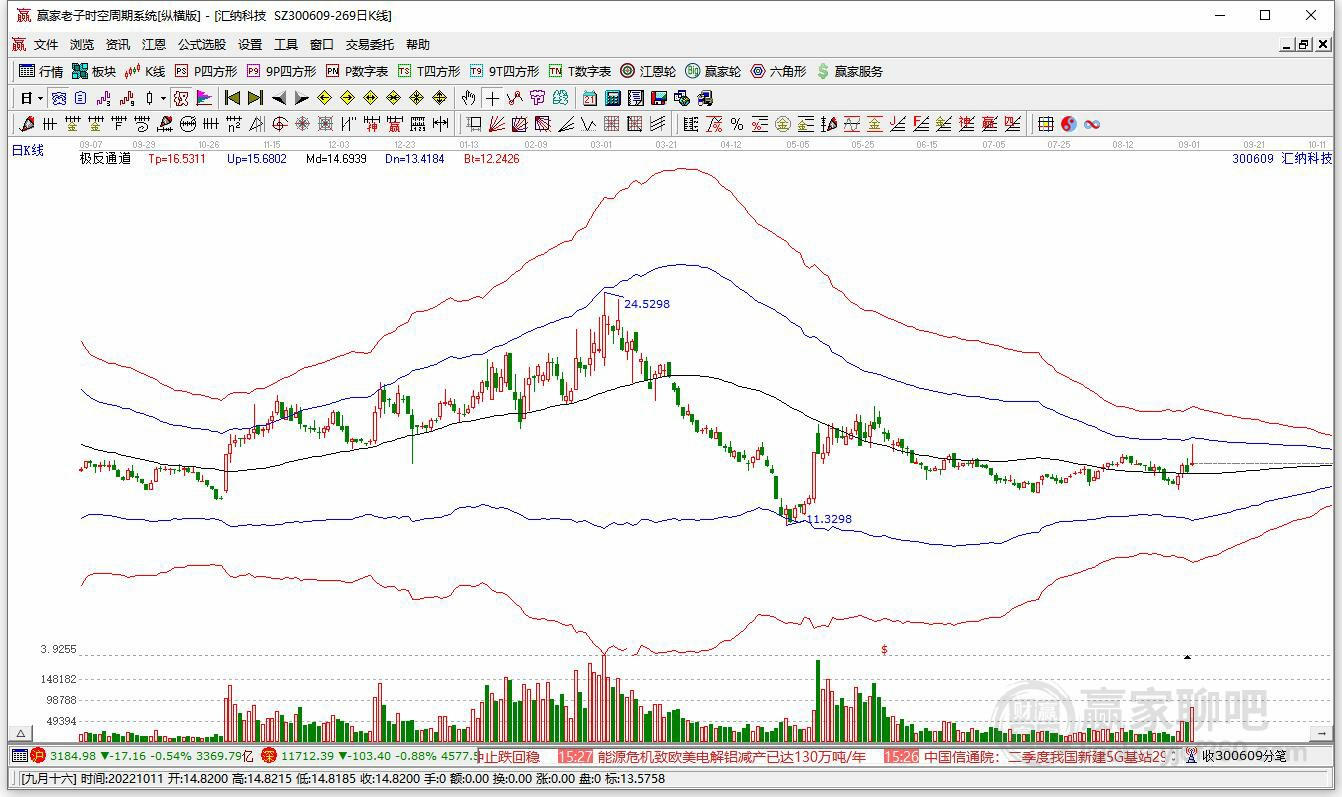Toggle the highlighted red indicator icon
The width and height of the screenshot is (1342, 797).
pyautogui.click(x=181, y=98)
